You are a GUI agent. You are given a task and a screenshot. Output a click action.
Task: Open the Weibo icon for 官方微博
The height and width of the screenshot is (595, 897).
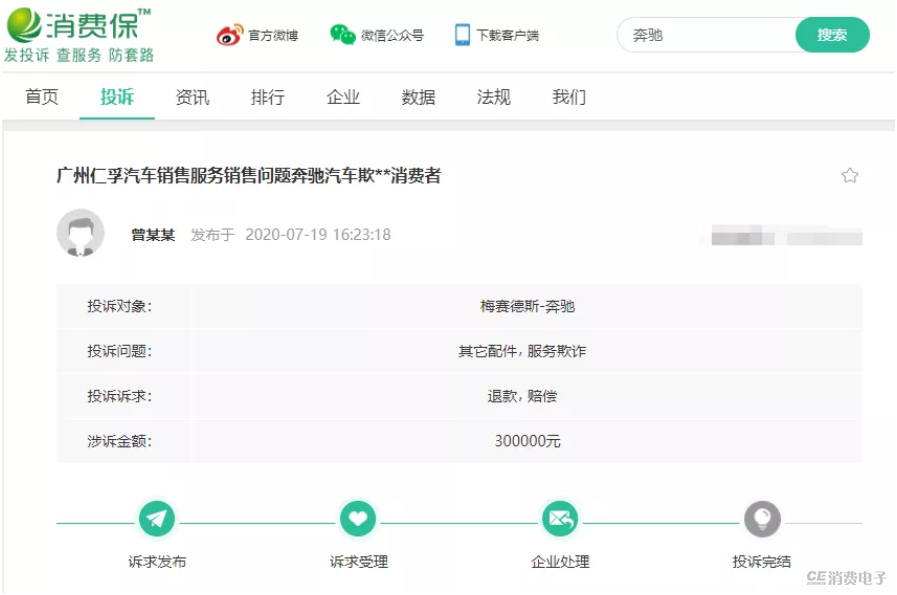pos(229,35)
